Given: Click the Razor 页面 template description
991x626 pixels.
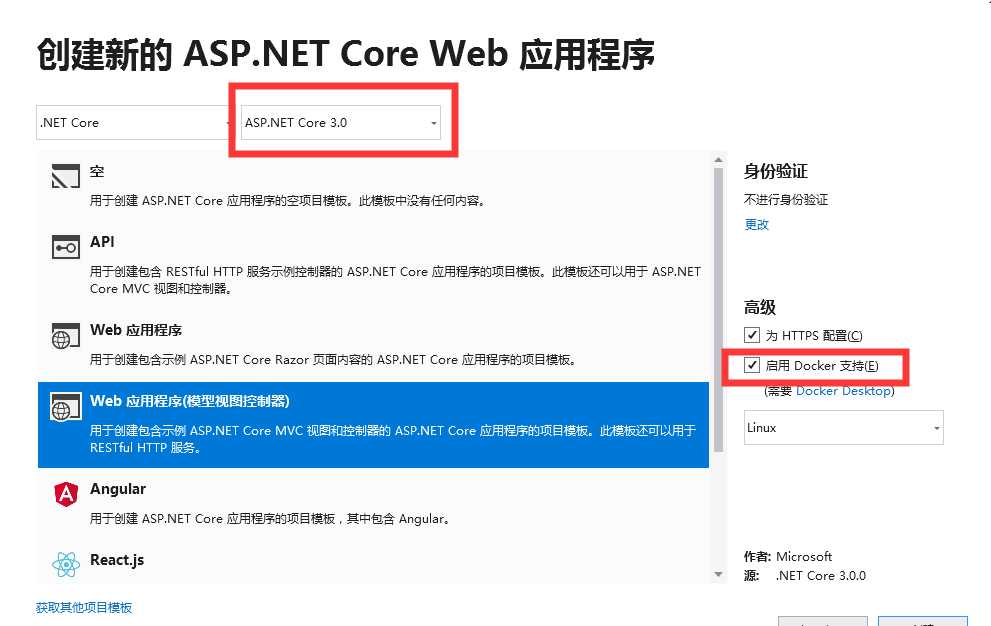Looking at the screenshot, I should (x=333, y=360).
